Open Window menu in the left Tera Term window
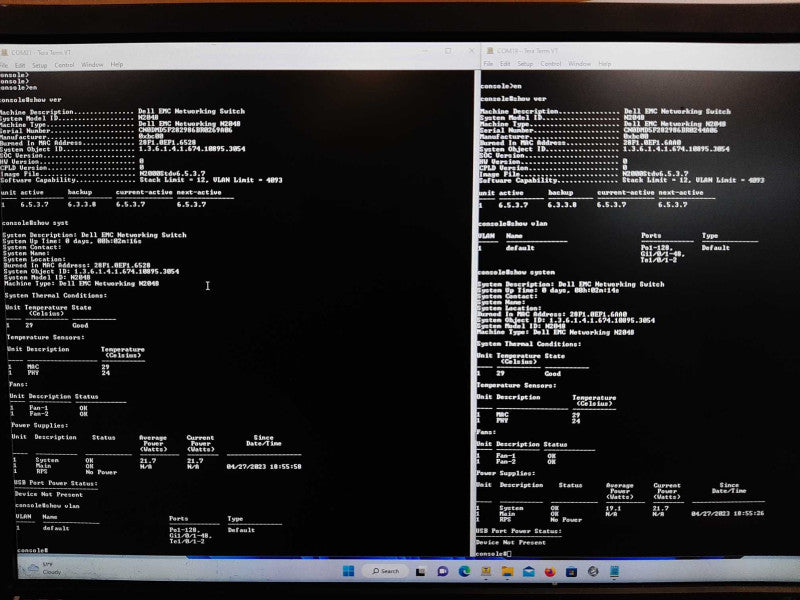The height and width of the screenshot is (600, 800). (x=92, y=65)
